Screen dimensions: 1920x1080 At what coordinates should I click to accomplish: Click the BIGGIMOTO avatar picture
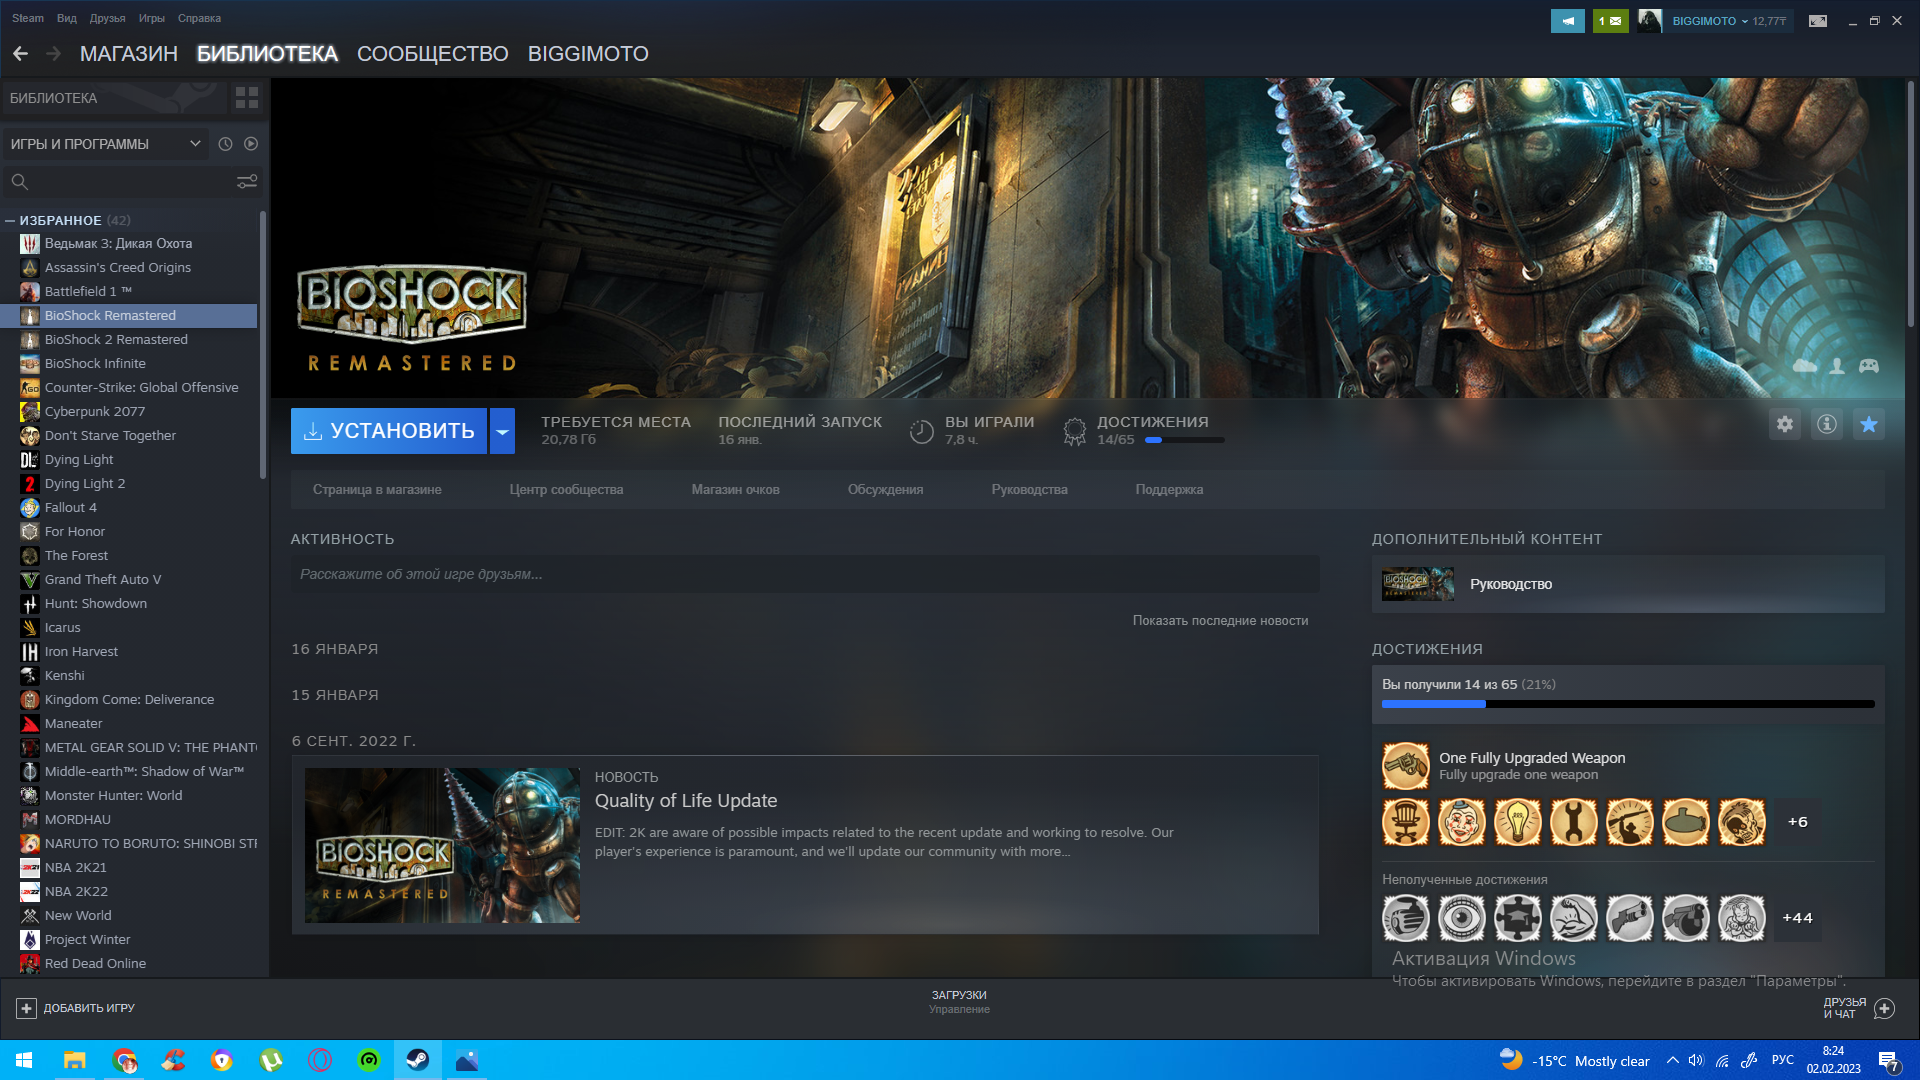[1650, 21]
